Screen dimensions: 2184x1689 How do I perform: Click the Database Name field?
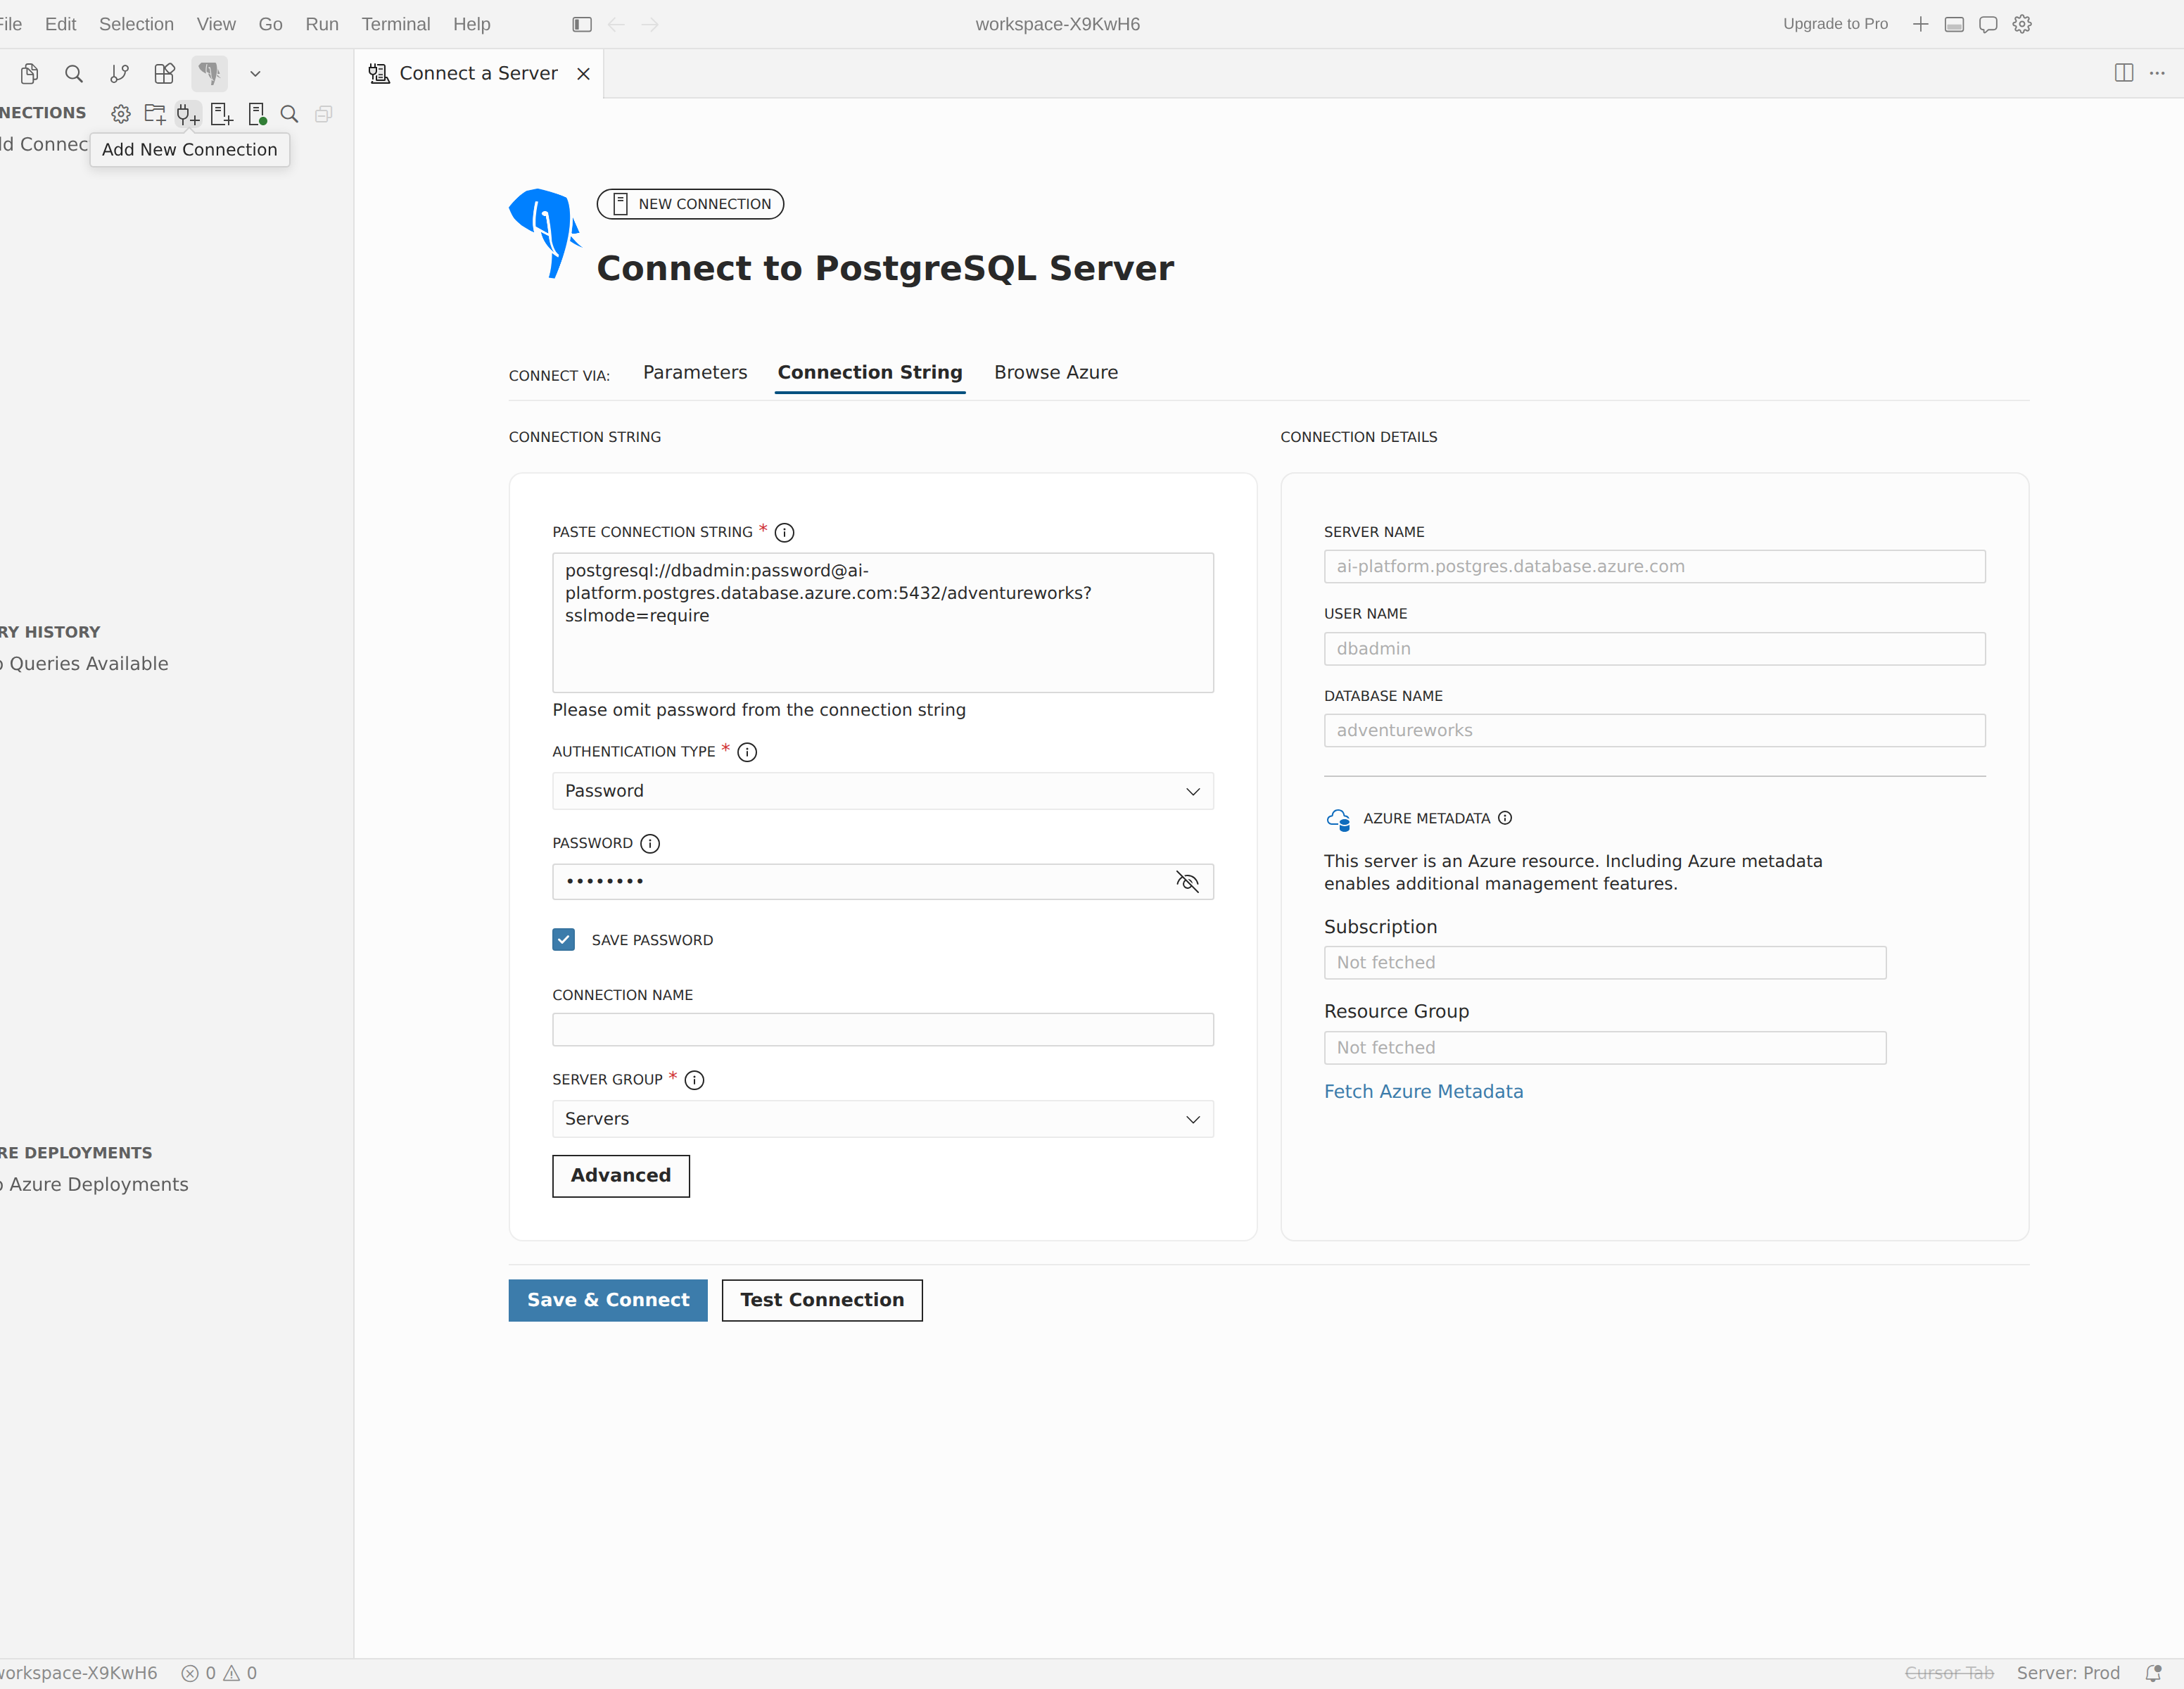coord(1654,731)
